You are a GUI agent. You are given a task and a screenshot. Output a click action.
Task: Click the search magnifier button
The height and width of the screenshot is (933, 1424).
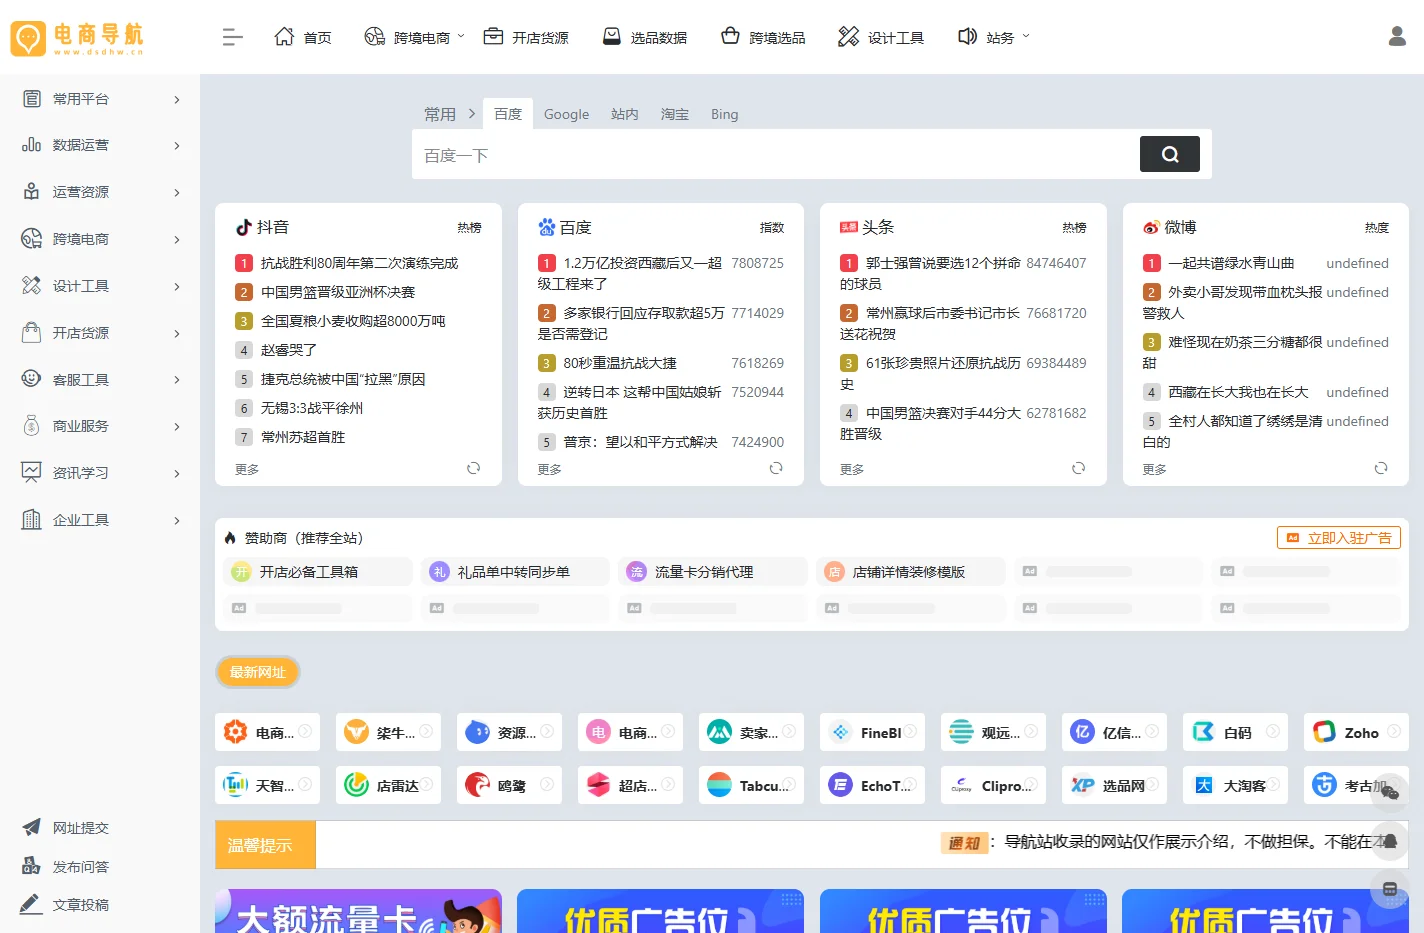pyautogui.click(x=1170, y=154)
